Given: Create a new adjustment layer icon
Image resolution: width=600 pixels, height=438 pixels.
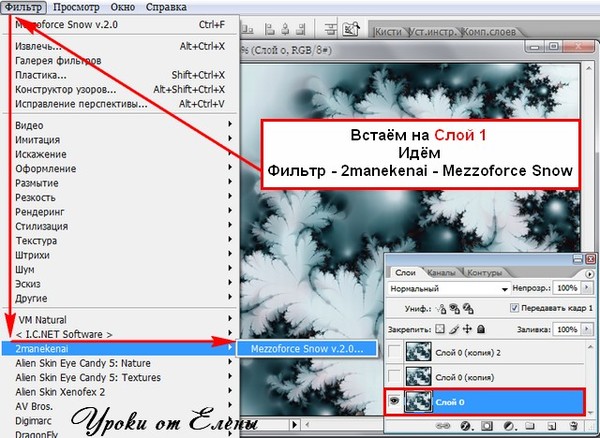Looking at the screenshot, I should pos(509,426).
